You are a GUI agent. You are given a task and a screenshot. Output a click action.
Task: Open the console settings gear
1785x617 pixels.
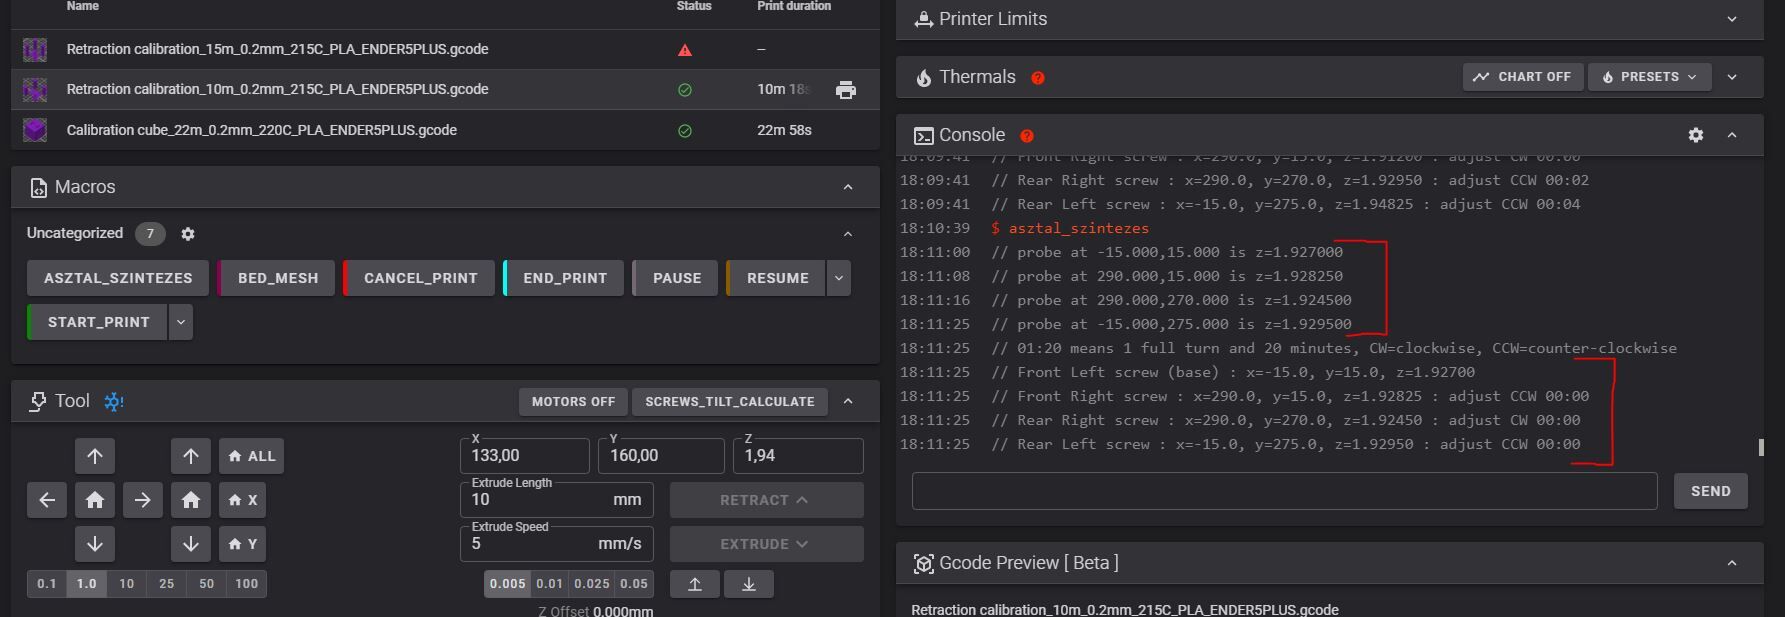pyautogui.click(x=1695, y=135)
